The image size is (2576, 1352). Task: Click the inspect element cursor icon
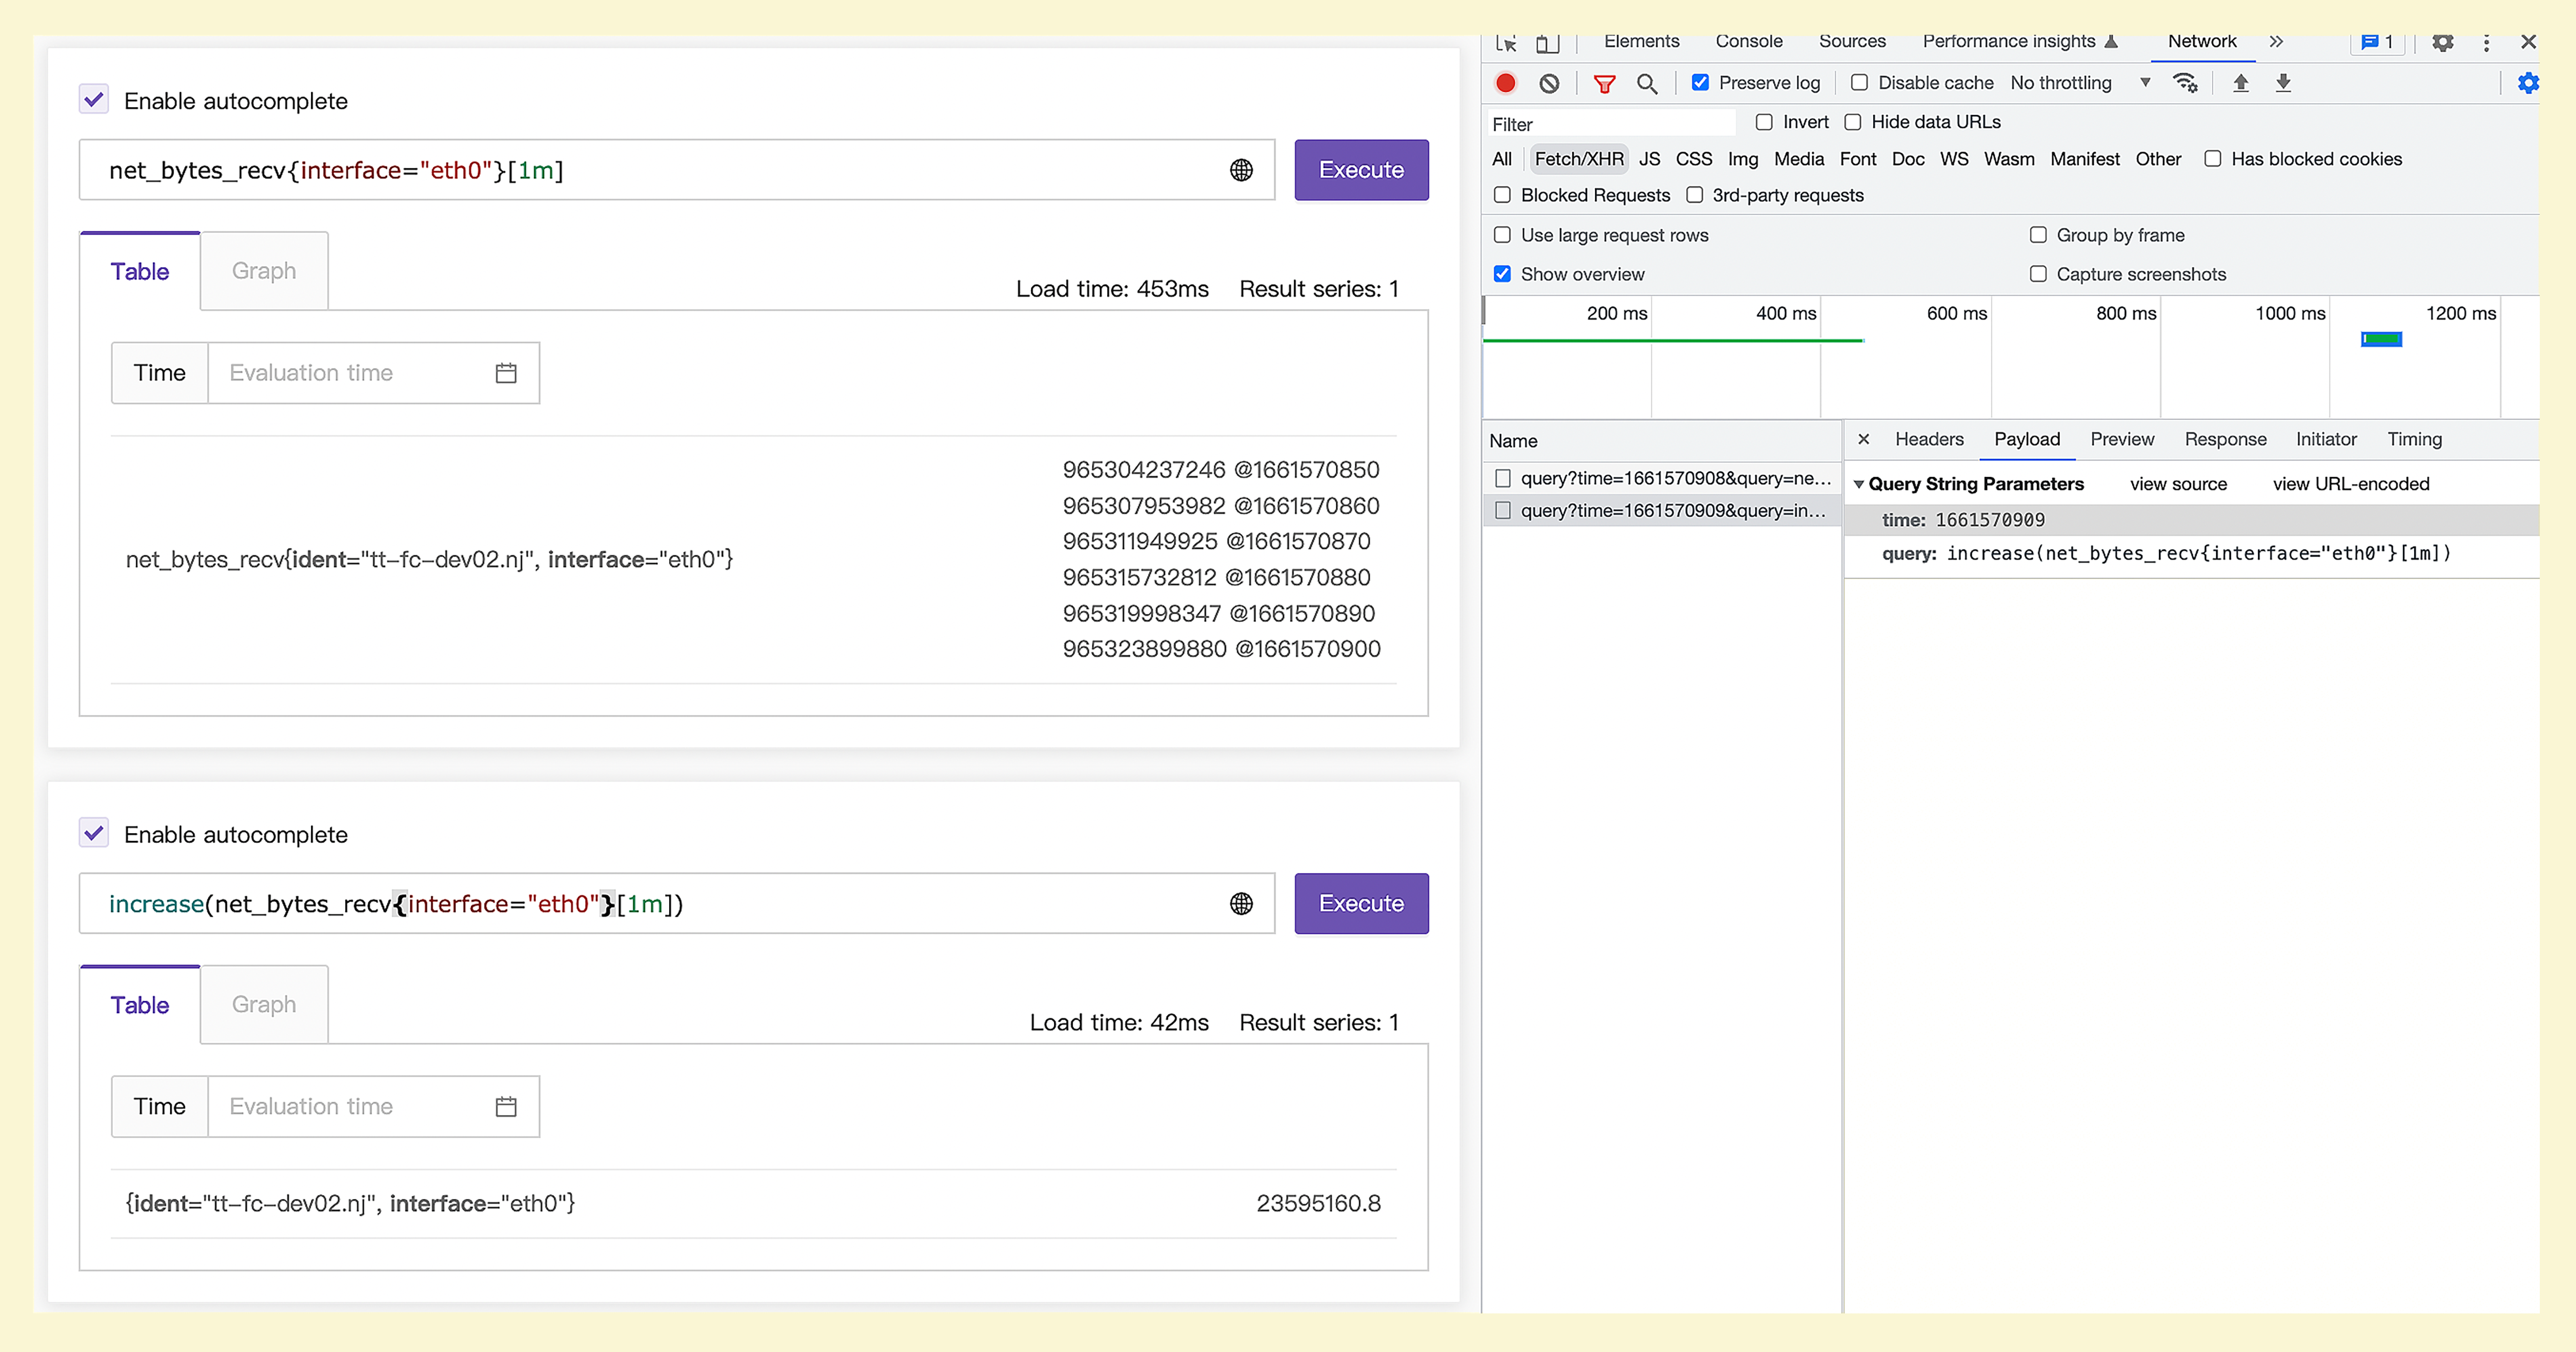tap(1506, 43)
